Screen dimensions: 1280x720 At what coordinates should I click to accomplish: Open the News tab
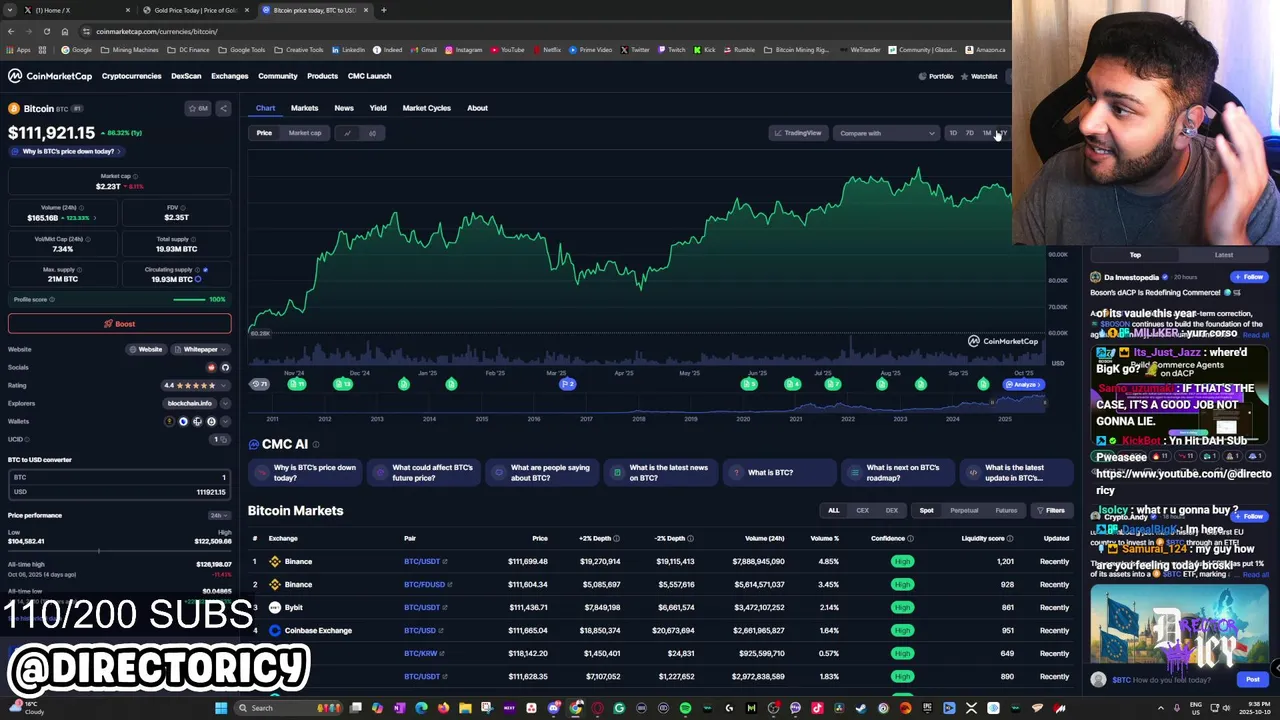(x=344, y=108)
